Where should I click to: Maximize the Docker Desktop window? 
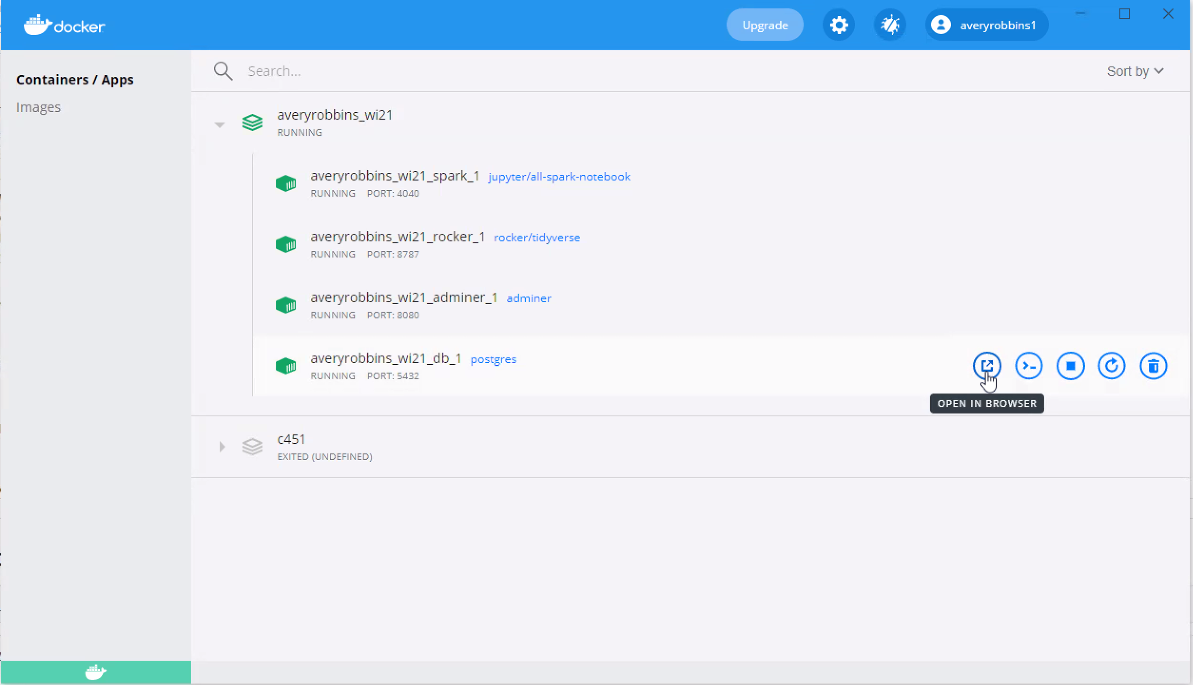tap(1125, 14)
